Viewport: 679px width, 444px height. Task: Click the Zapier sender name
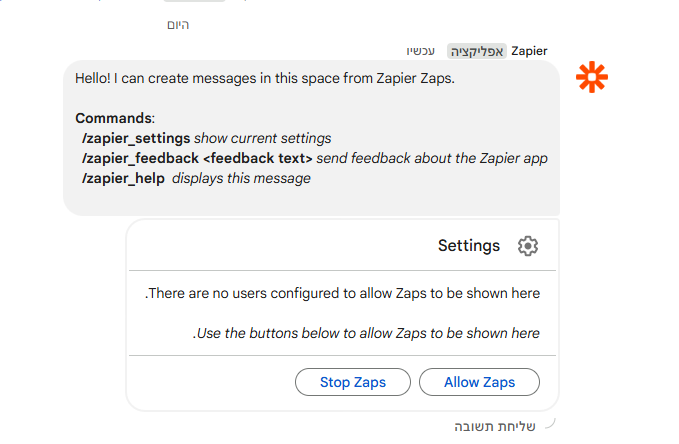pyautogui.click(x=529, y=50)
